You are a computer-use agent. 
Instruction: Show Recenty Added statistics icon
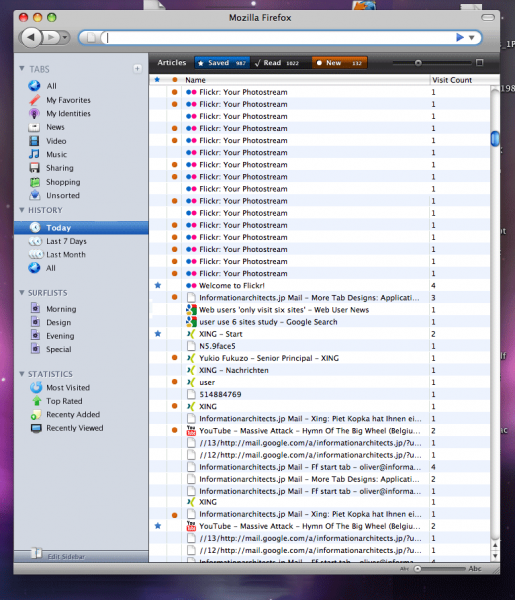pos(36,415)
